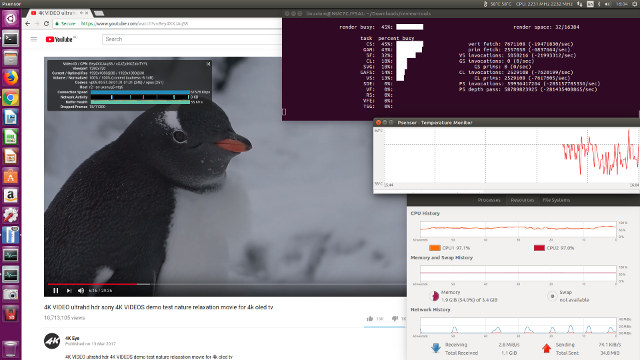
Task: Close the stats for nerds overlay
Action: 208,64
